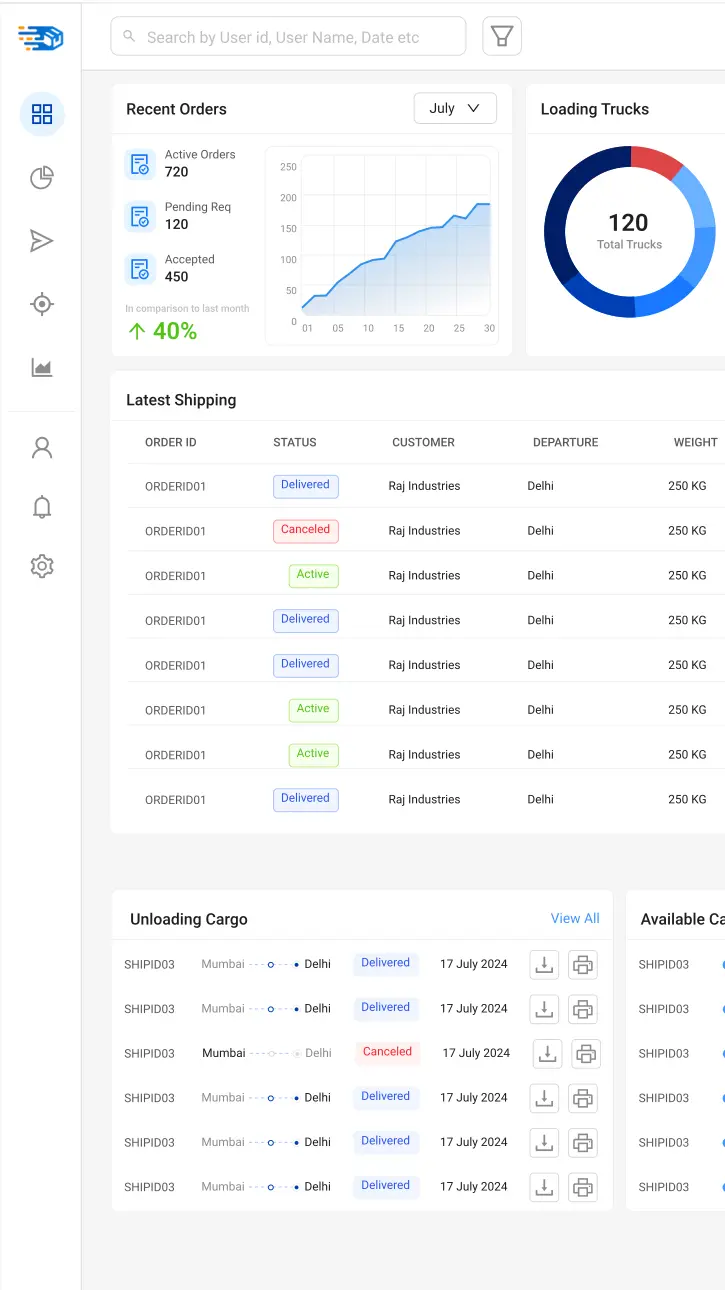
Task: Click the STATUS column header
Action: pyautogui.click(x=295, y=442)
